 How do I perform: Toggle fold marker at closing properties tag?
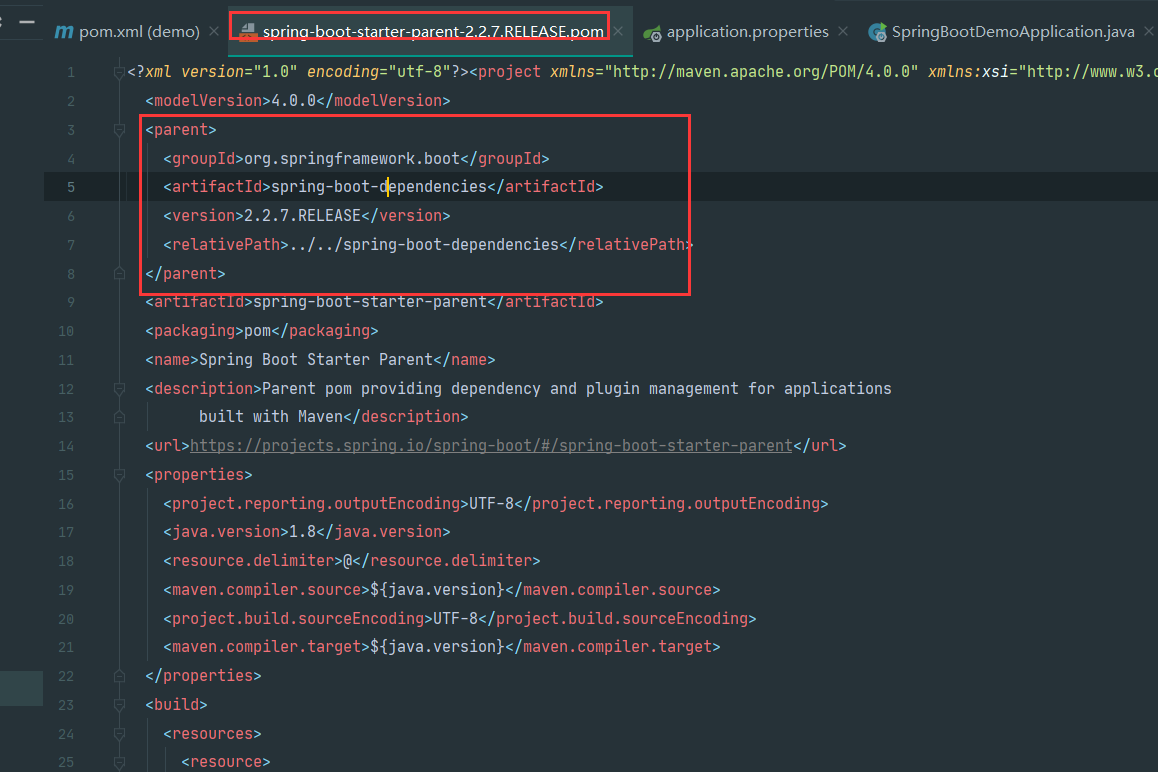pyautogui.click(x=119, y=676)
